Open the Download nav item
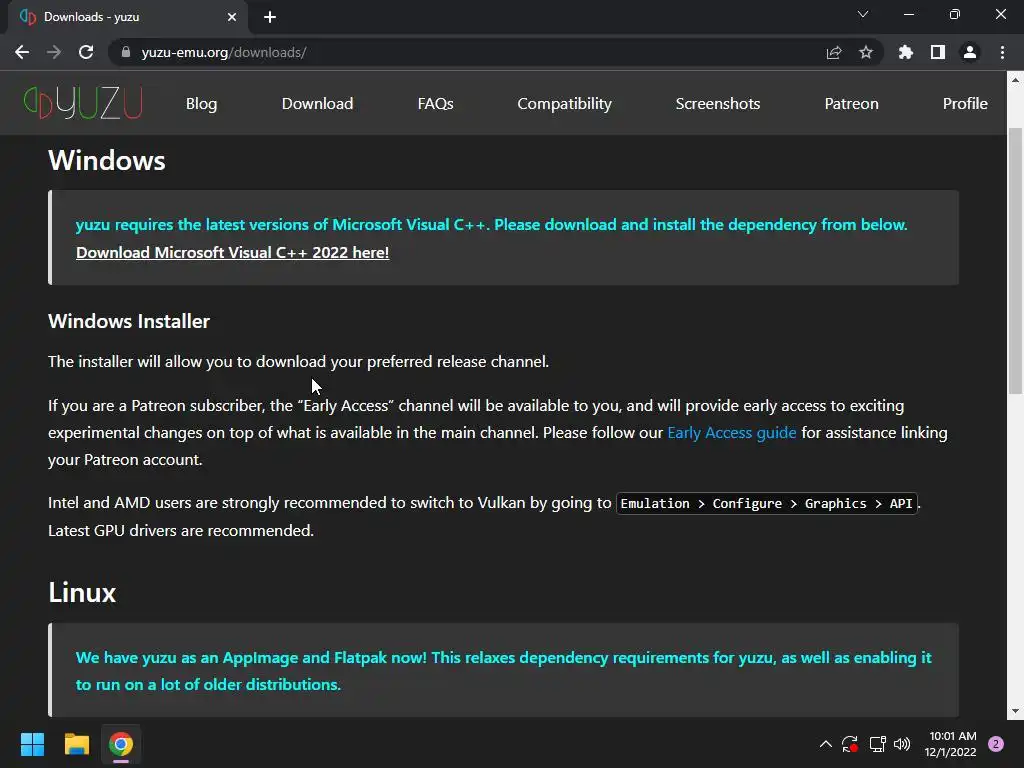The height and width of the screenshot is (768, 1024). (x=317, y=104)
